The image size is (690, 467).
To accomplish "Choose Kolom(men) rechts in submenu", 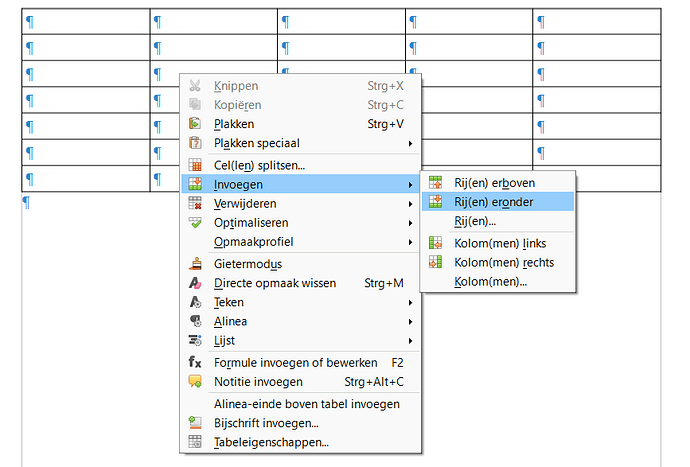I will pos(498,262).
